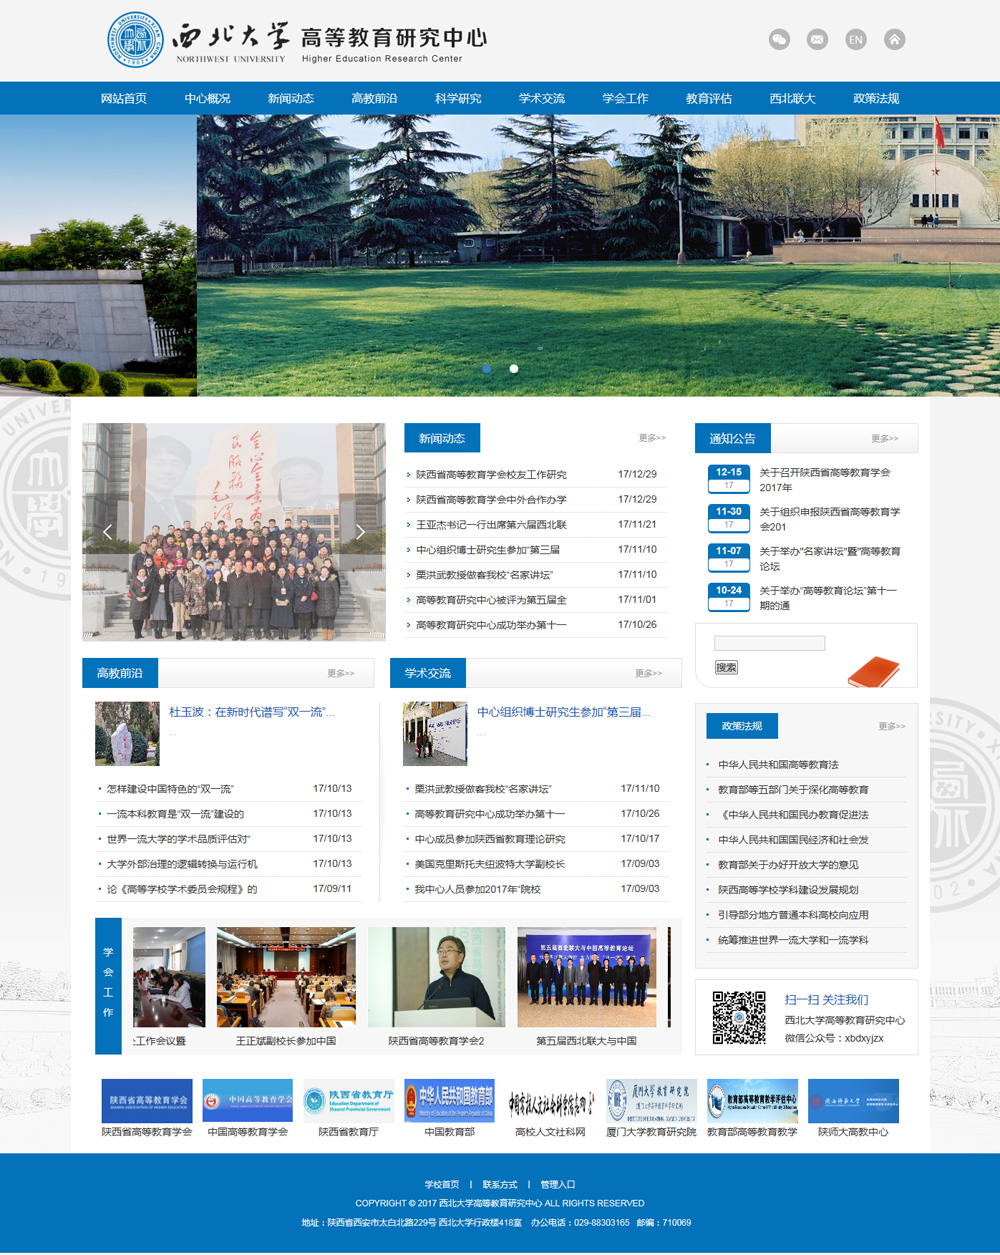The width and height of the screenshot is (1000, 1255).
Task: Click the WeChat icon in header
Action: [779, 39]
